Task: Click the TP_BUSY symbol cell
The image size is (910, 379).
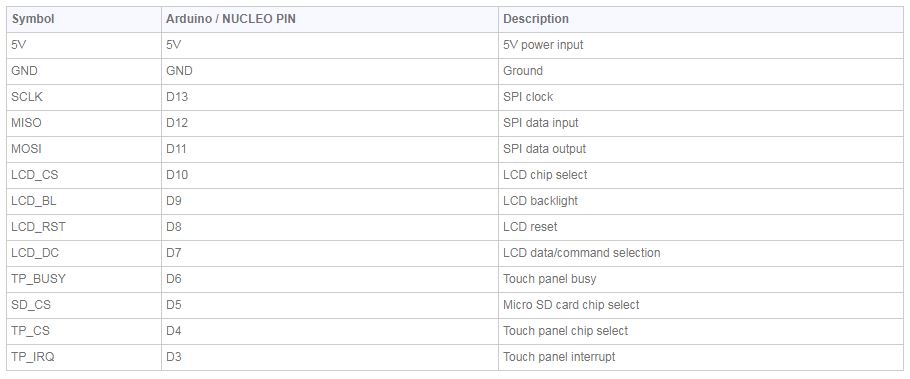Action: [x=84, y=279]
